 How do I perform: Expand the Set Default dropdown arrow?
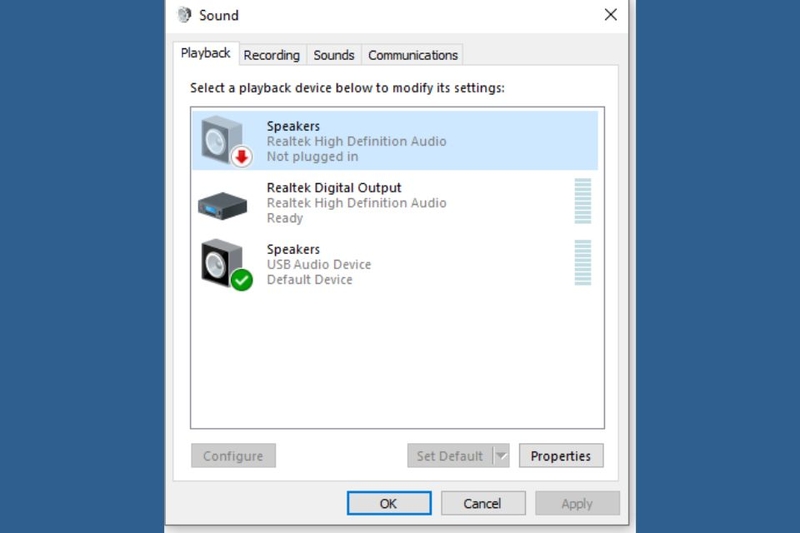502,455
